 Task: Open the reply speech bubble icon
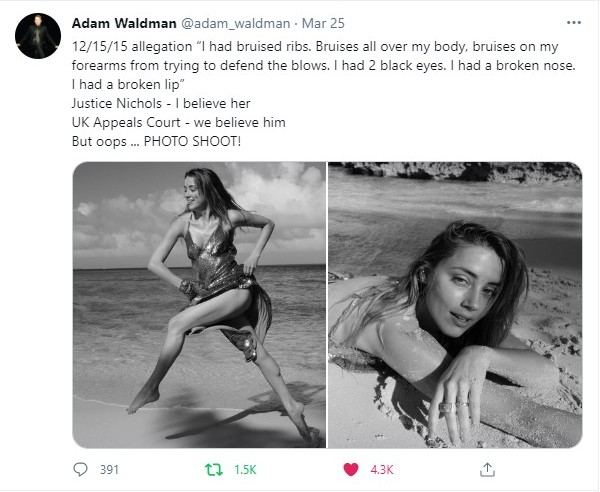click(x=80, y=469)
